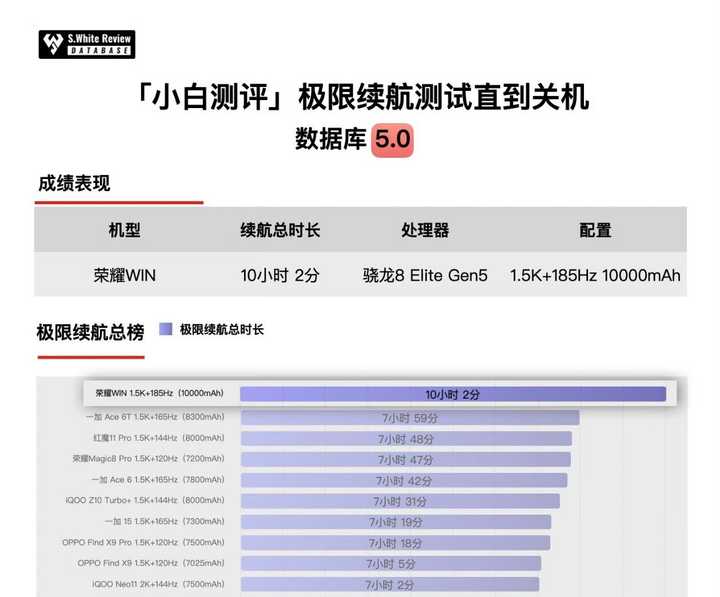Viewport: 720px width, 597px height.
Task: Click the purple 极限续航总时长 legend swatch
Action: pos(165,329)
